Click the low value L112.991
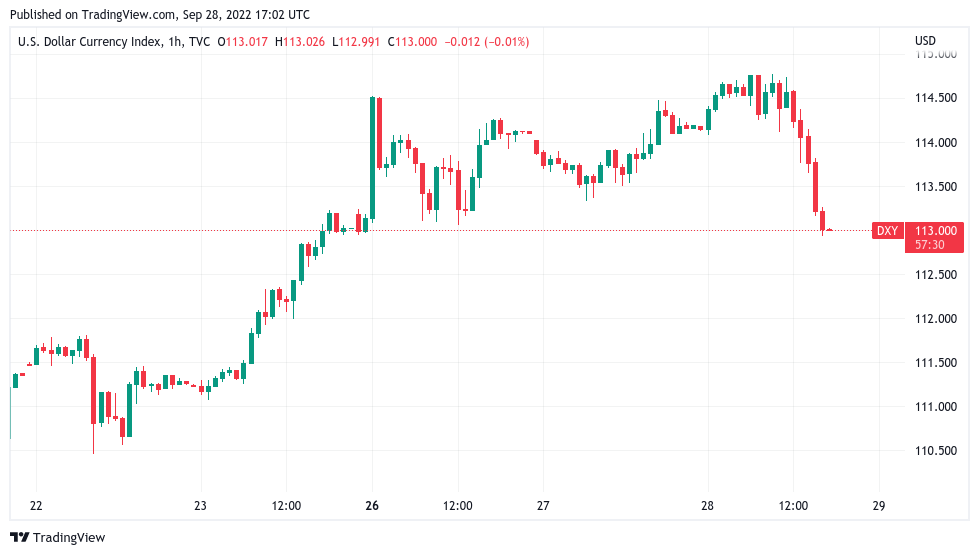Image resolution: width=979 pixels, height=555 pixels. click(360, 41)
